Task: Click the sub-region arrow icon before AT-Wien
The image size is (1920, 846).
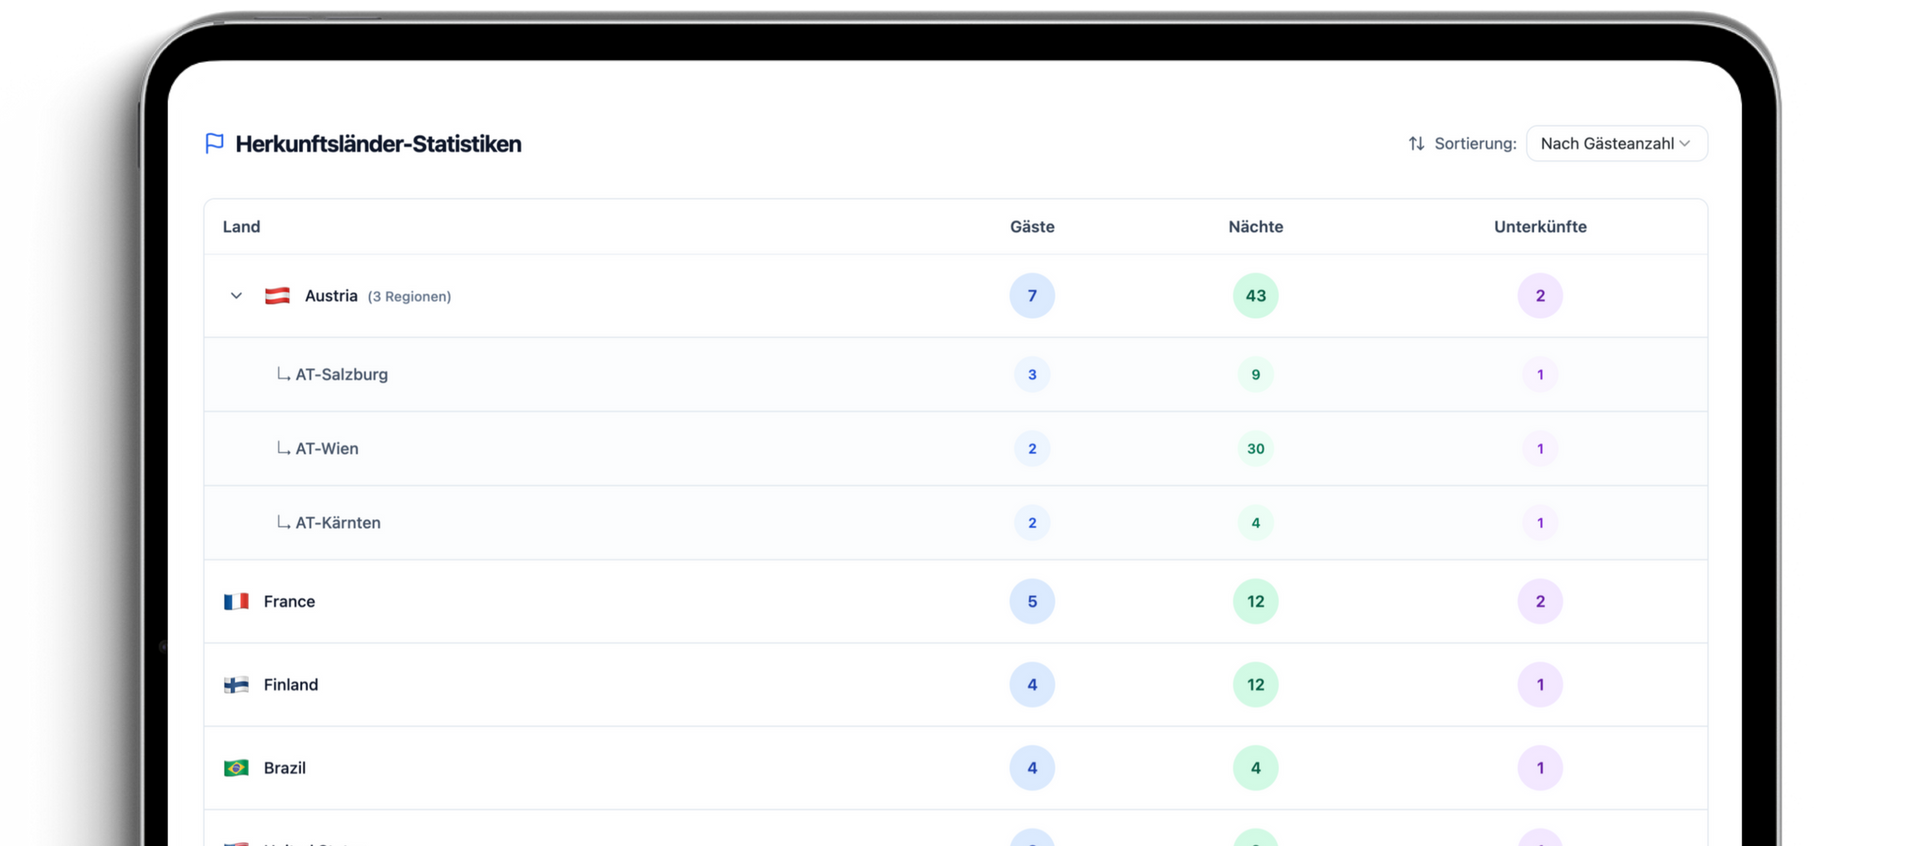Action: point(283,448)
